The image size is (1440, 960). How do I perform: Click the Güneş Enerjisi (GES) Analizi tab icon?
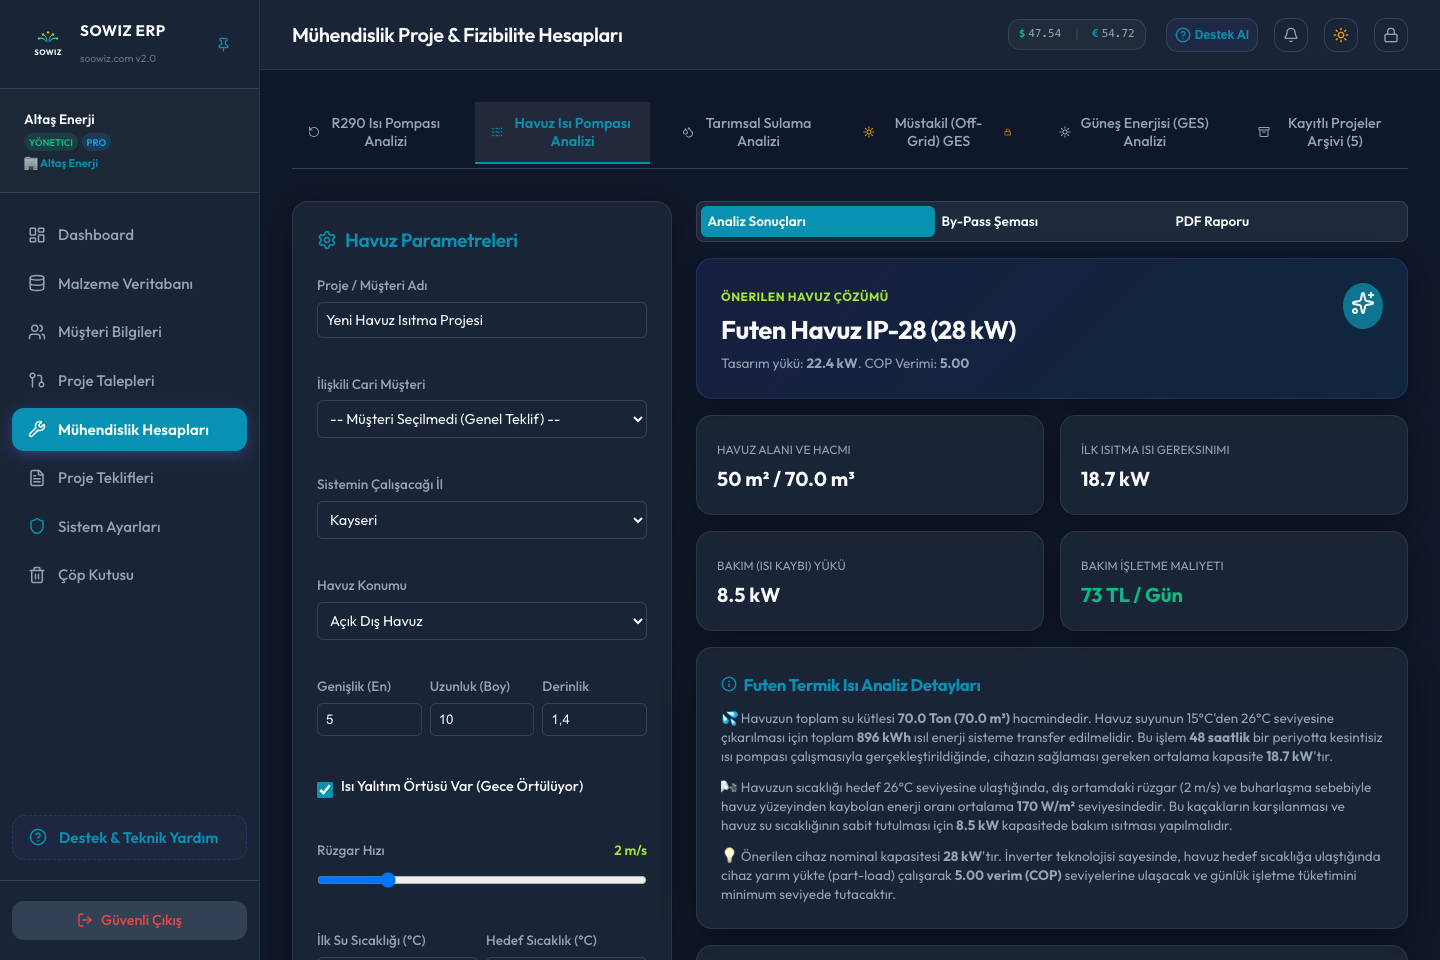click(1065, 132)
